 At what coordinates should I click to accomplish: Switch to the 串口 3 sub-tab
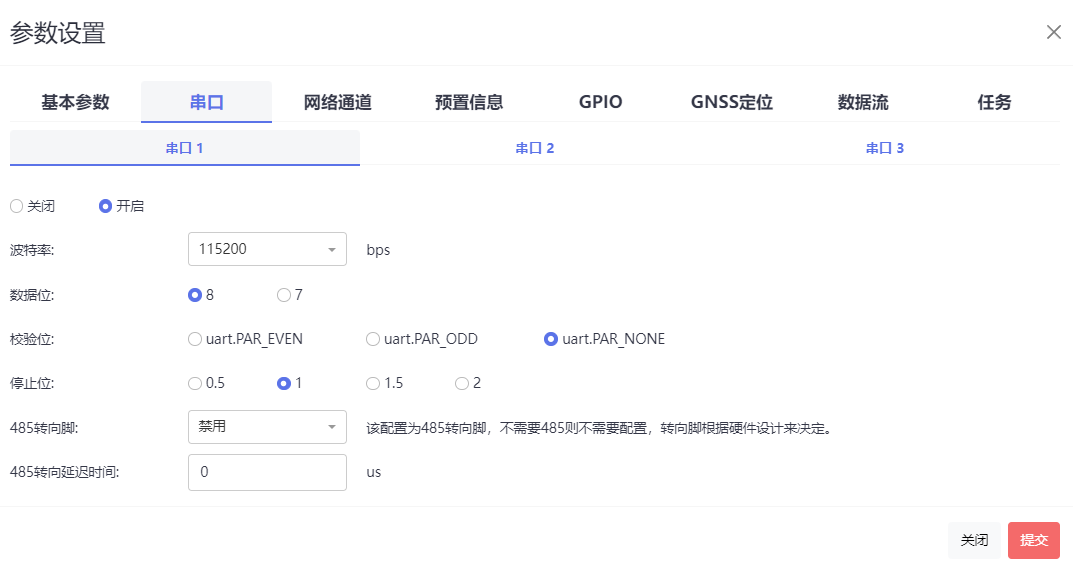point(885,148)
